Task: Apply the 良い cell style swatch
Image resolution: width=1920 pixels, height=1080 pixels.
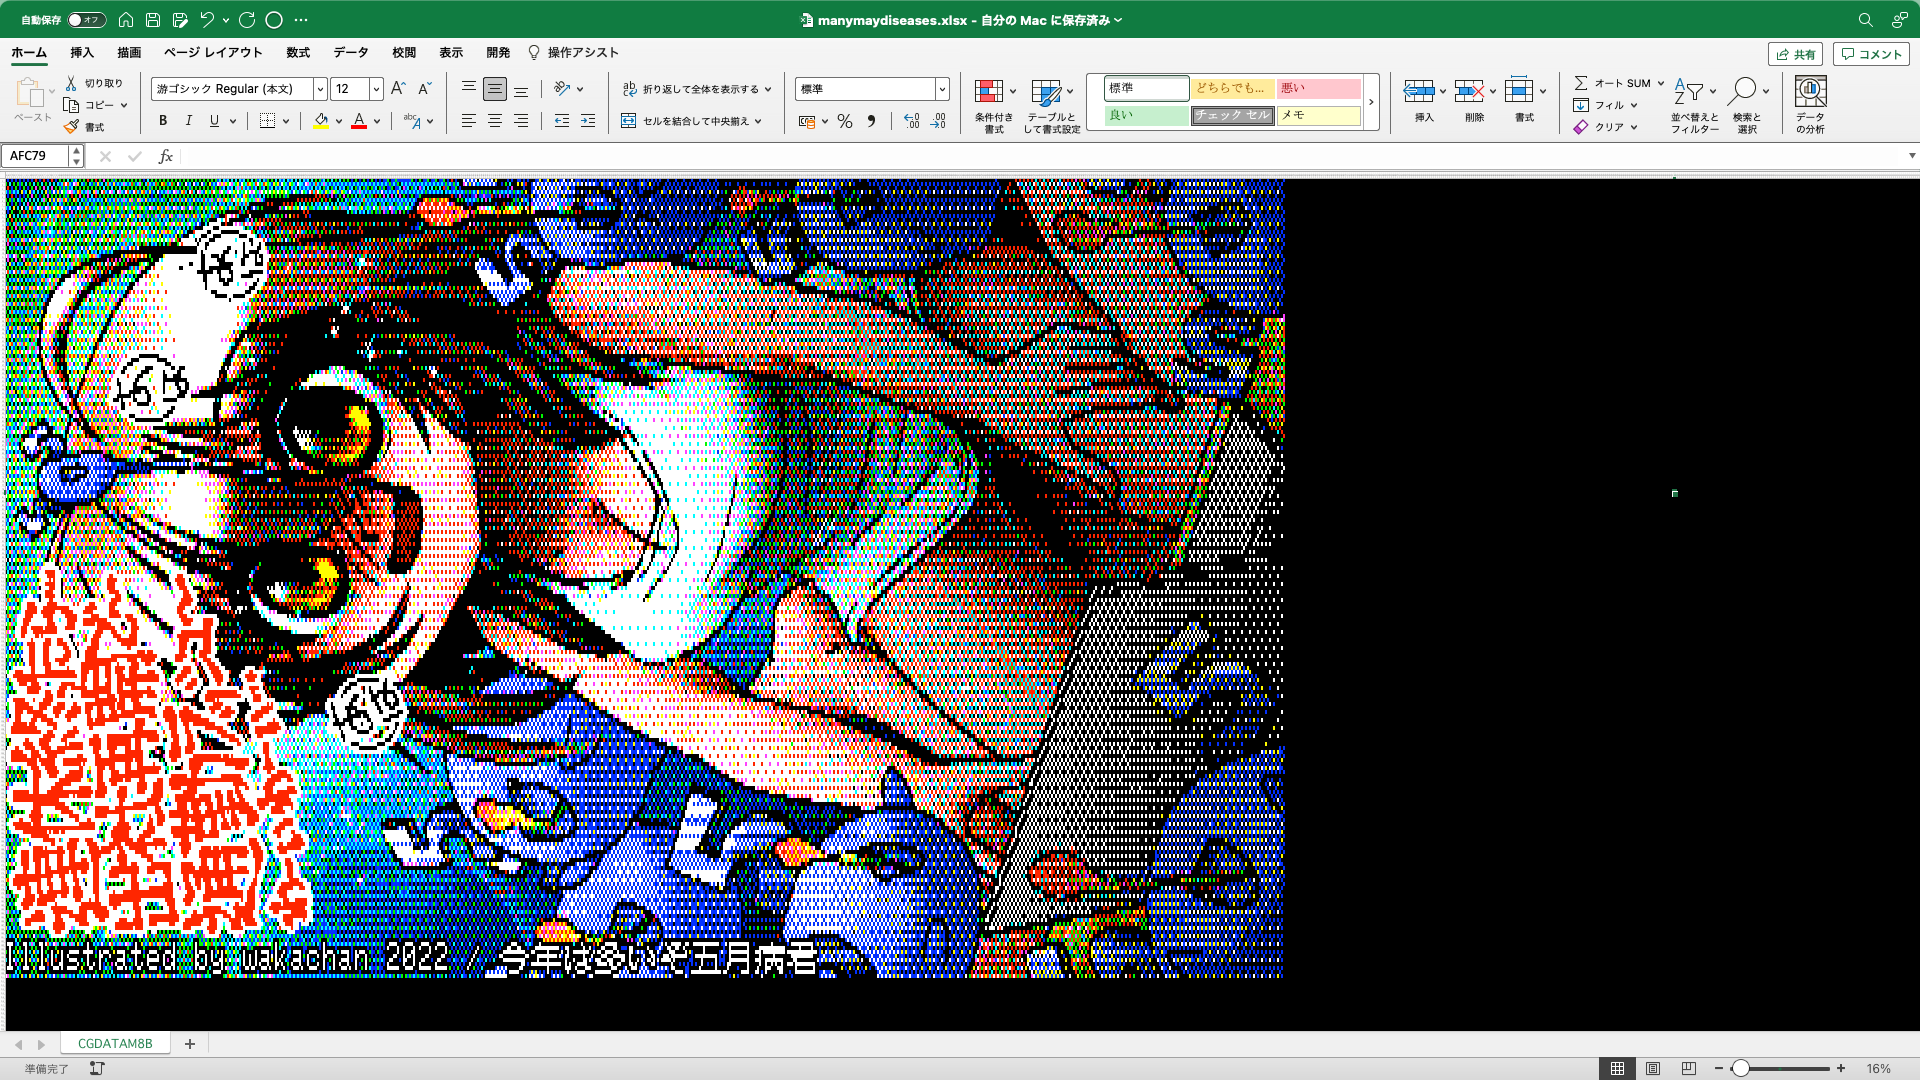Action: pyautogui.click(x=1146, y=115)
